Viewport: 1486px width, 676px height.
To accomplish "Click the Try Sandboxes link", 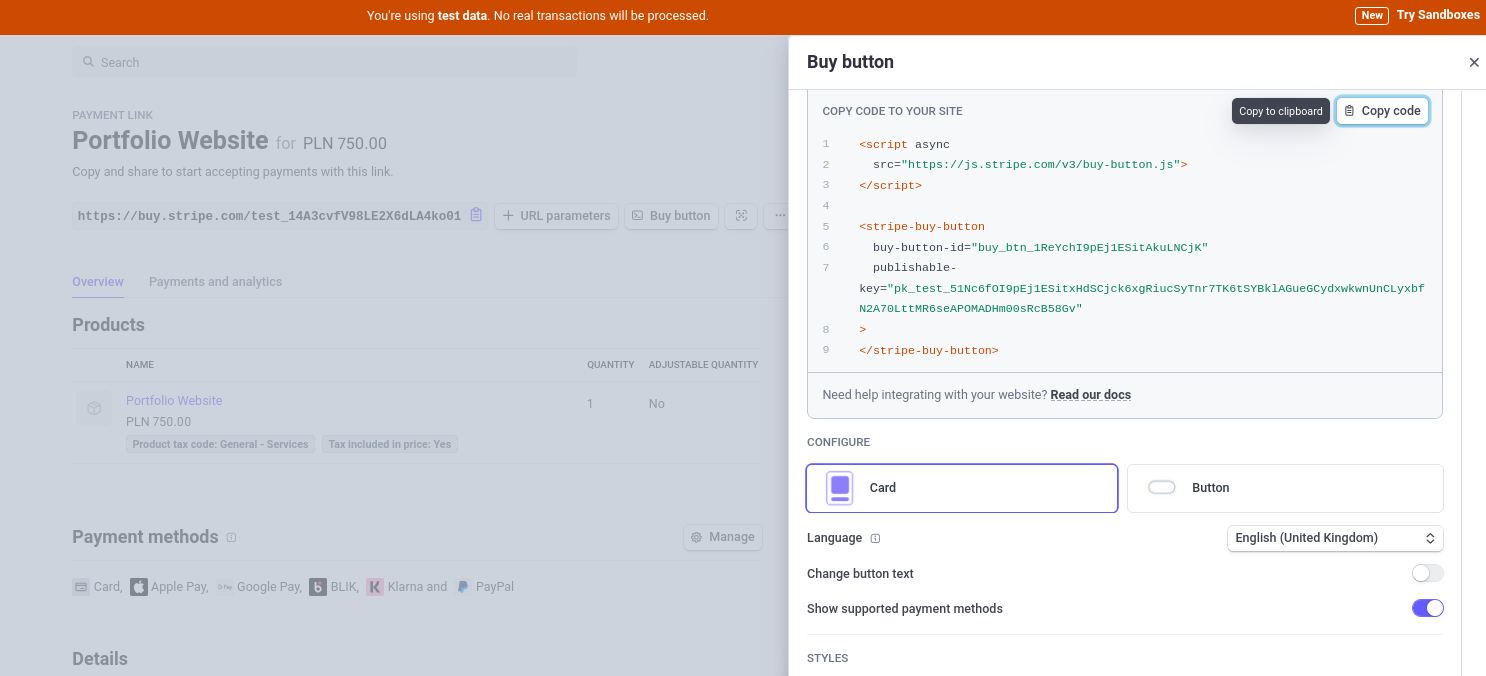I will 1438,15.
